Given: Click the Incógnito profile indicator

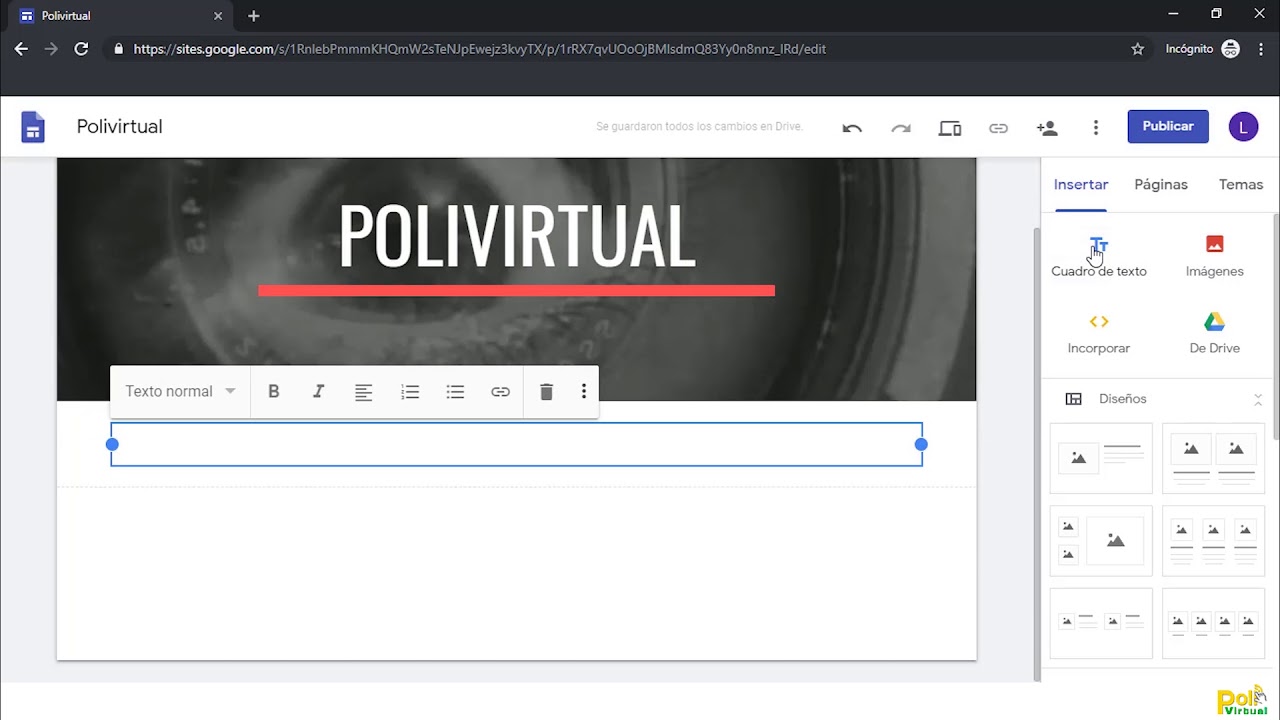Looking at the screenshot, I should point(1202,49).
